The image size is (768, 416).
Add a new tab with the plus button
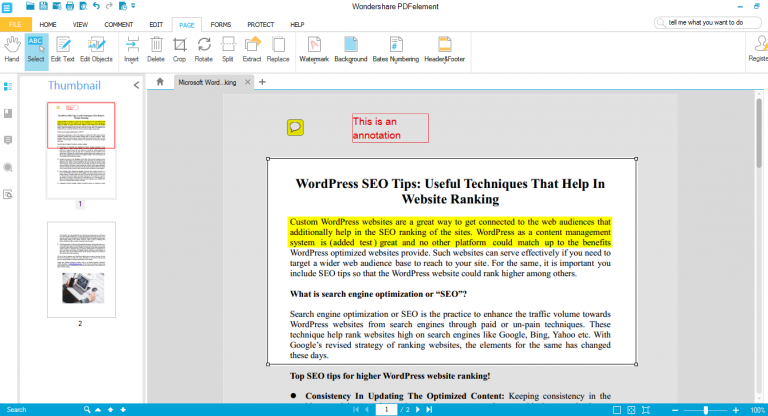[x=262, y=82]
